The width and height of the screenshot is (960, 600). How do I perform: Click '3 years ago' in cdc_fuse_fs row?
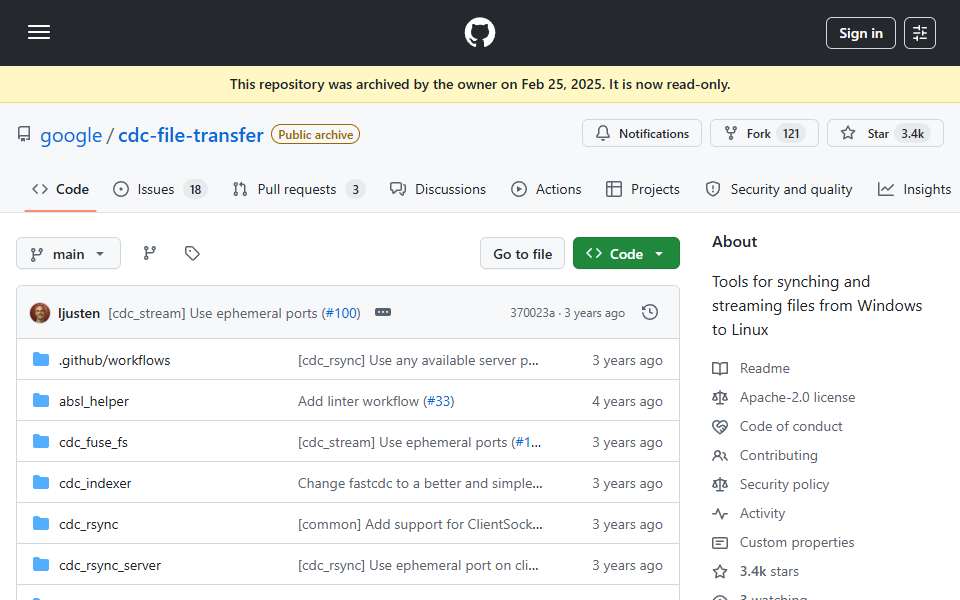click(x=627, y=443)
